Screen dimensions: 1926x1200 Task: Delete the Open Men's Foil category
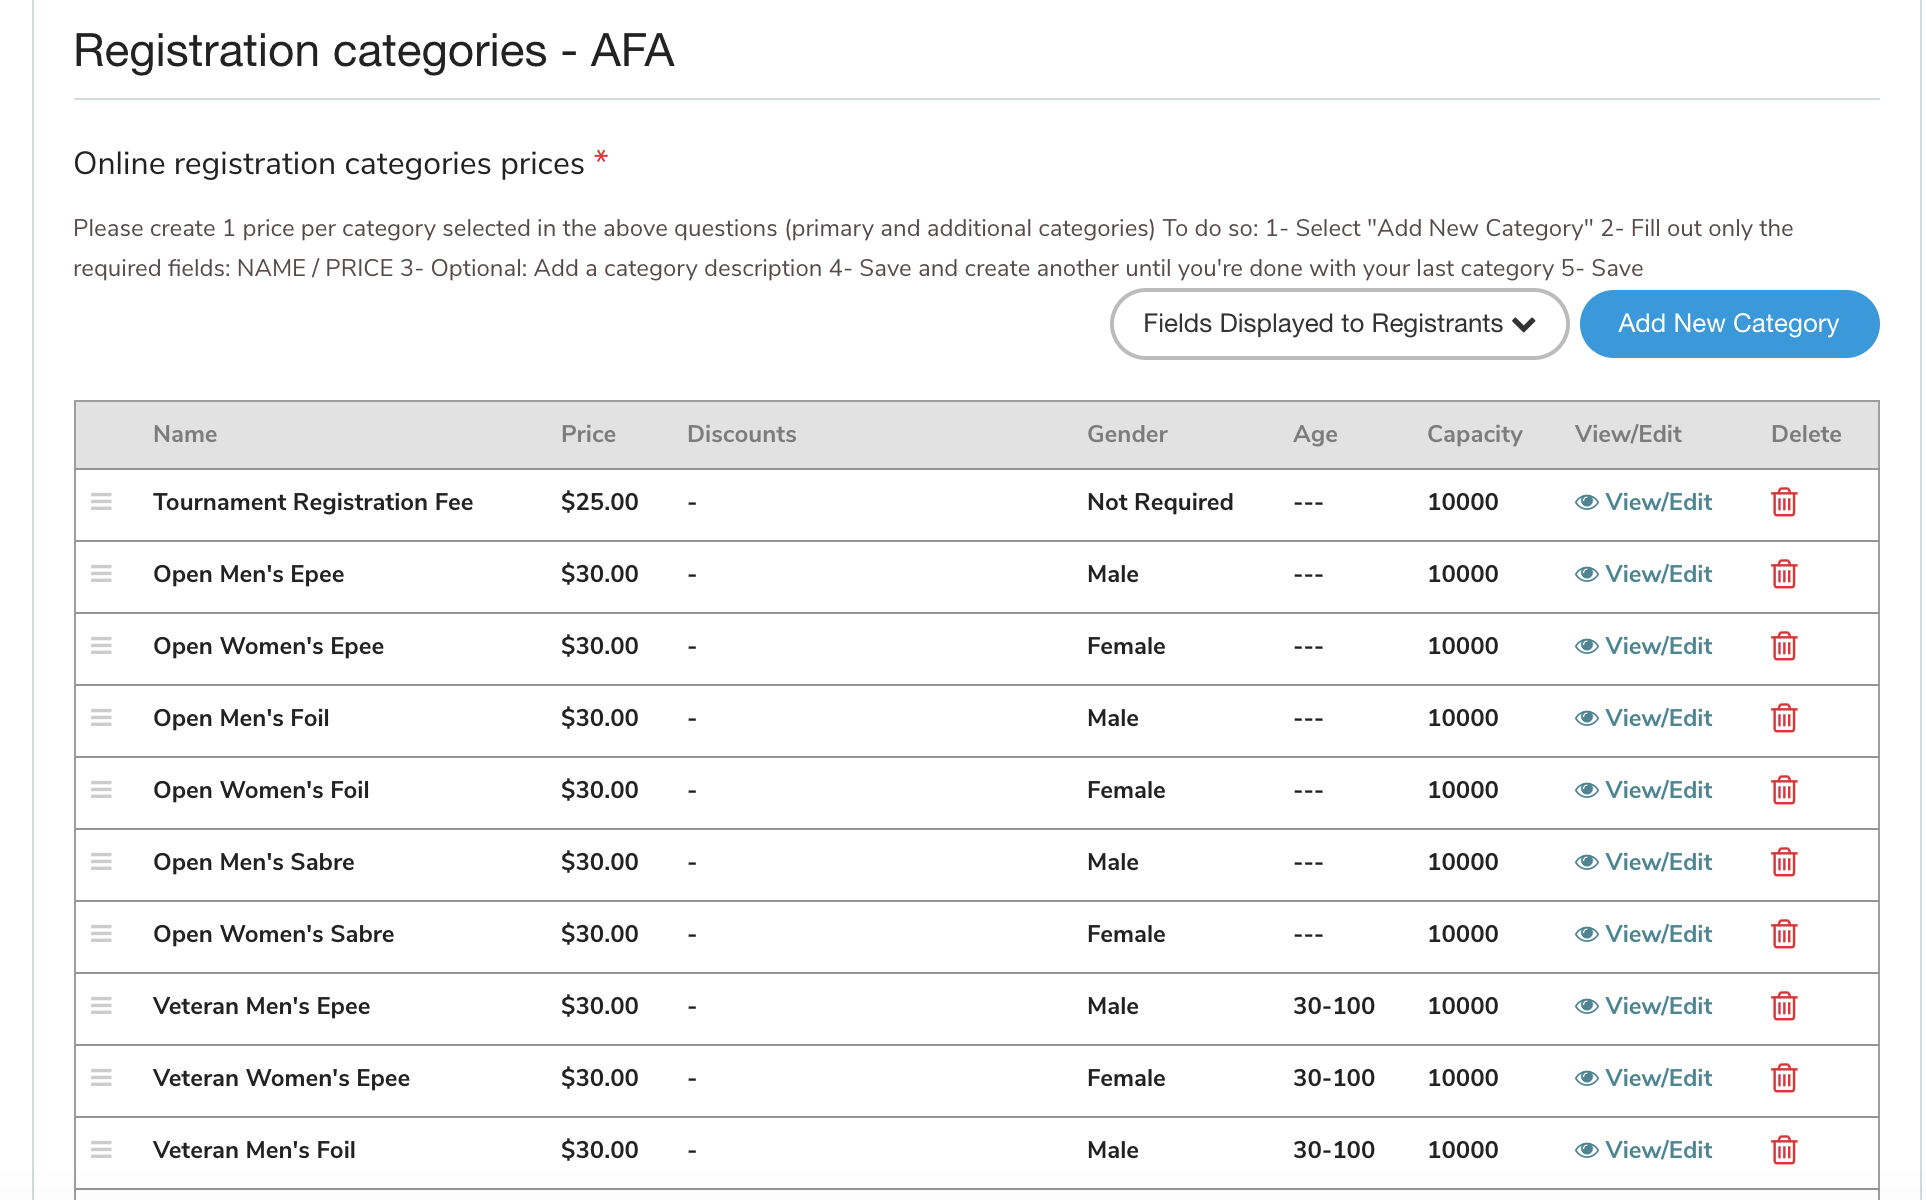click(1784, 718)
